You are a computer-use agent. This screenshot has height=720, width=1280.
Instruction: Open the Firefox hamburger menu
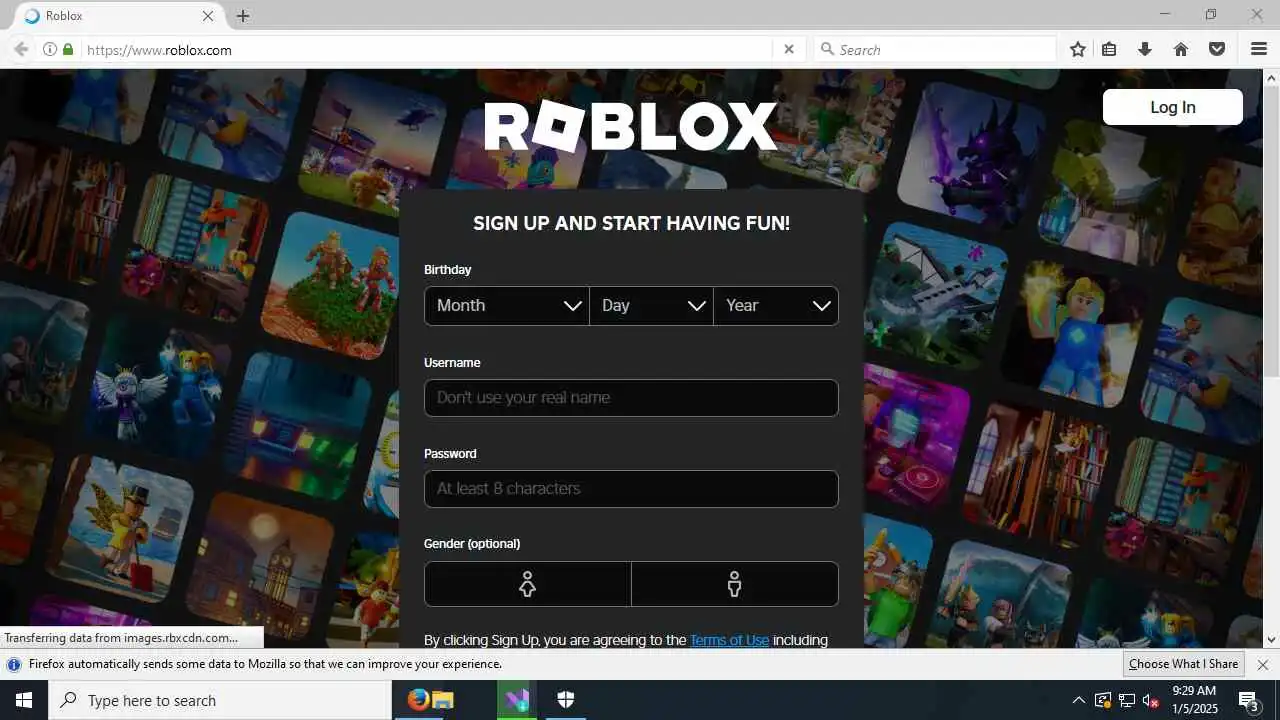coord(1259,49)
